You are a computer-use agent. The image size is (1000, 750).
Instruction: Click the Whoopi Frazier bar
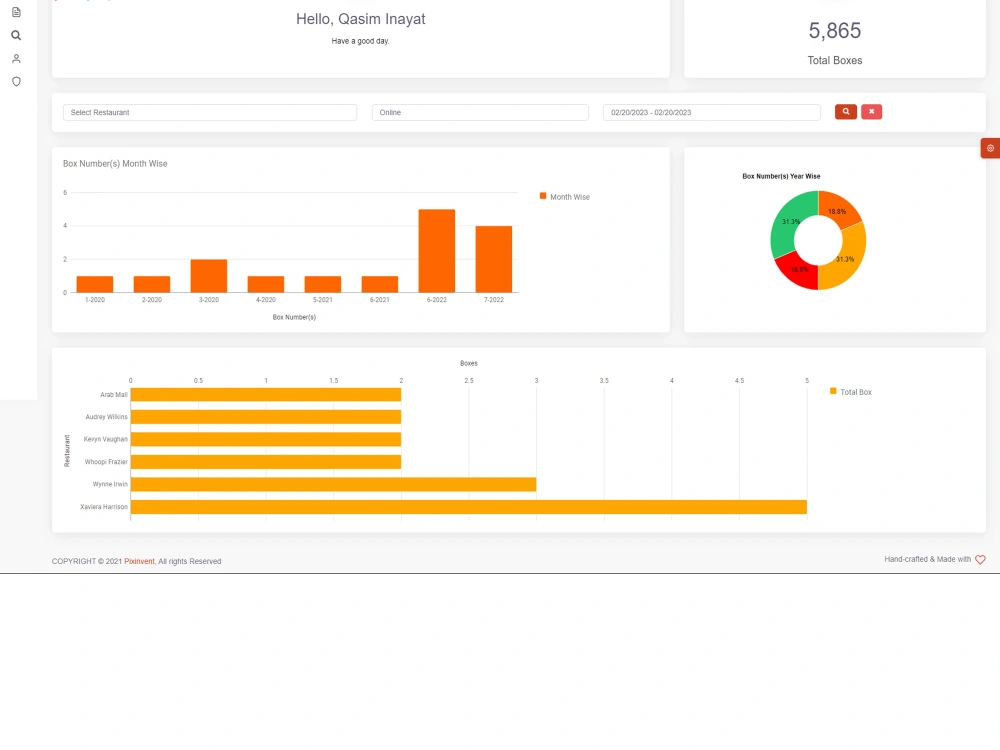click(x=266, y=462)
